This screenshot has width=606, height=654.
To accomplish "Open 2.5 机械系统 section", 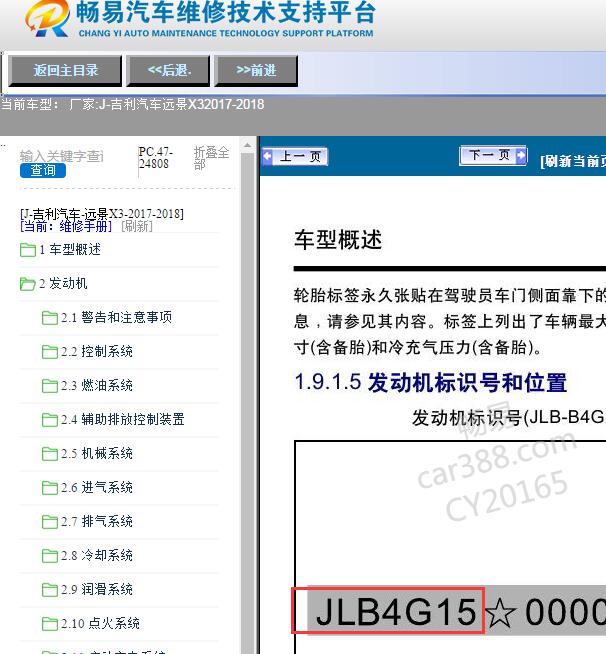I will tap(97, 453).
